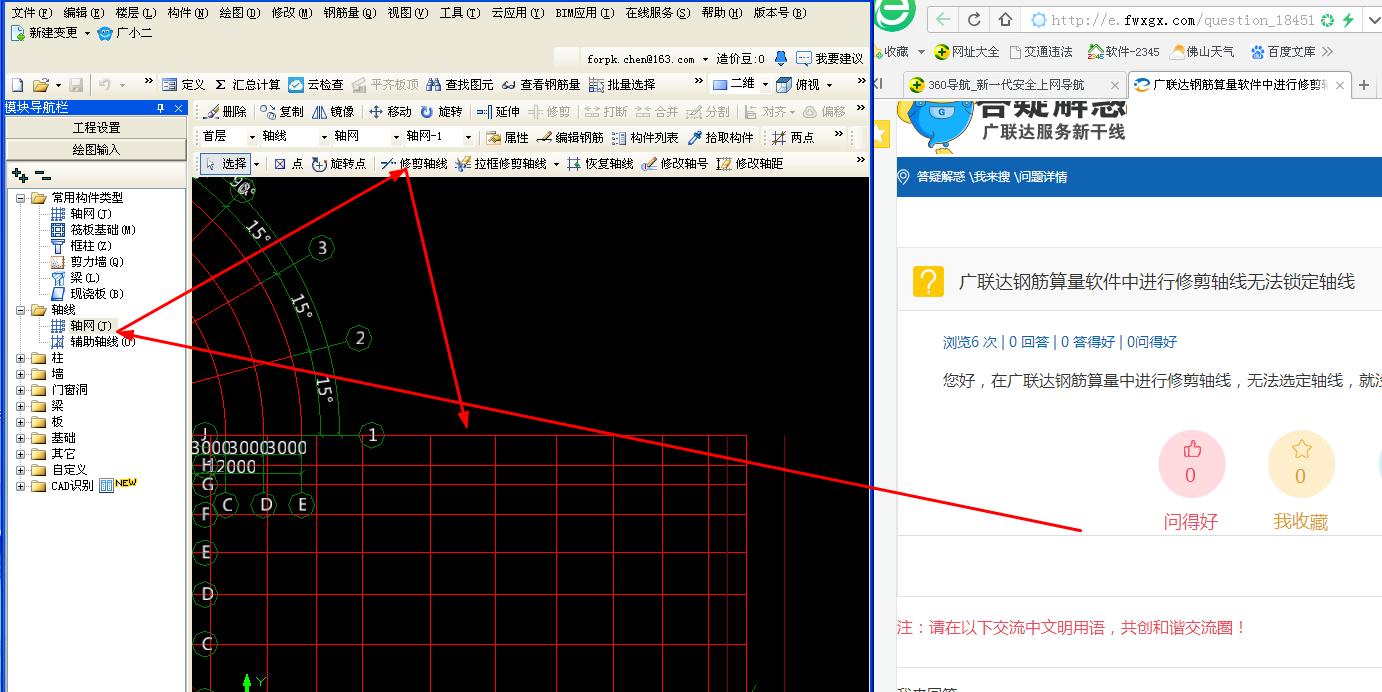Run 云检查 cloud check

click(x=316, y=85)
